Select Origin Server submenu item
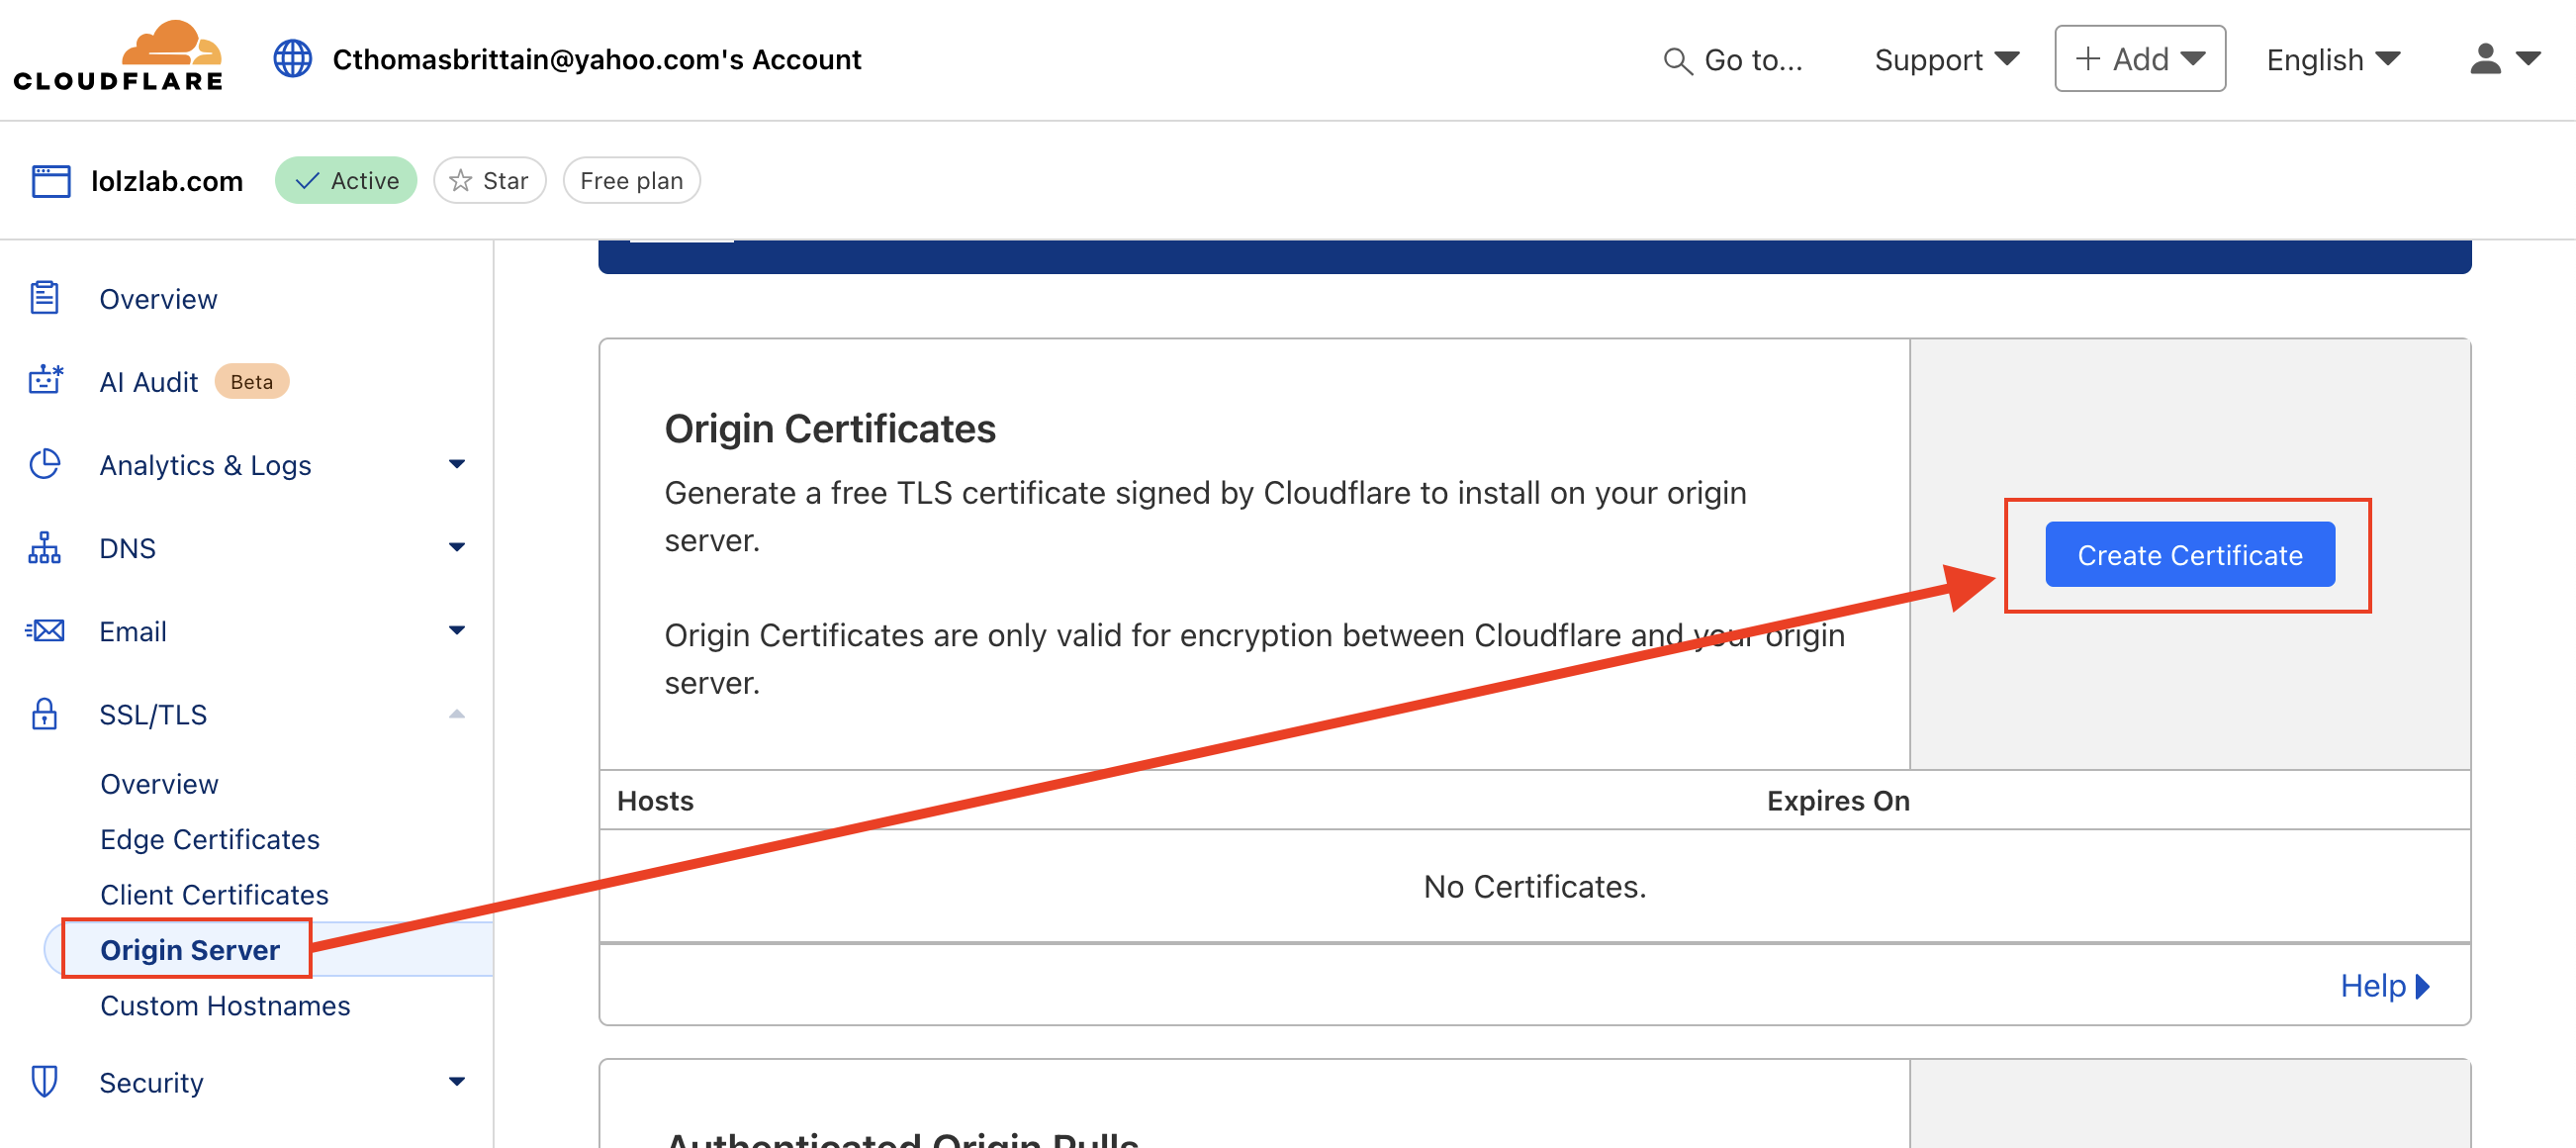This screenshot has width=2576, height=1148. click(190, 950)
